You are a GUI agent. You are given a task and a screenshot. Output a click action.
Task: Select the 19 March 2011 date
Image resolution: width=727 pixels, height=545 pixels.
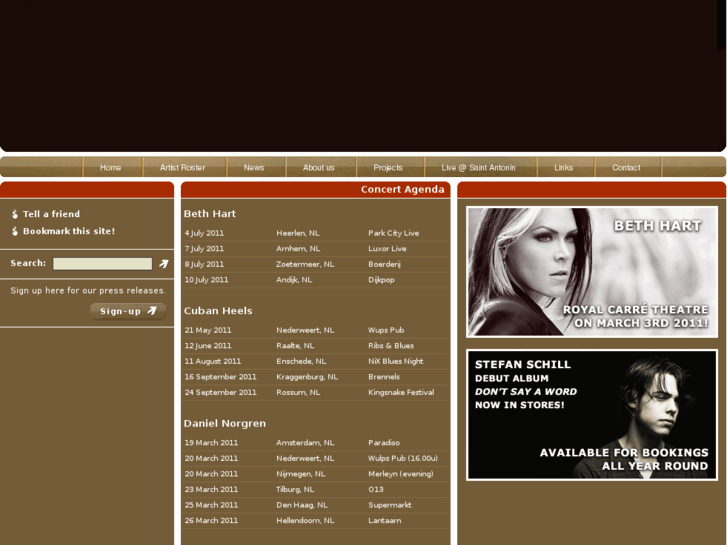click(x=211, y=443)
